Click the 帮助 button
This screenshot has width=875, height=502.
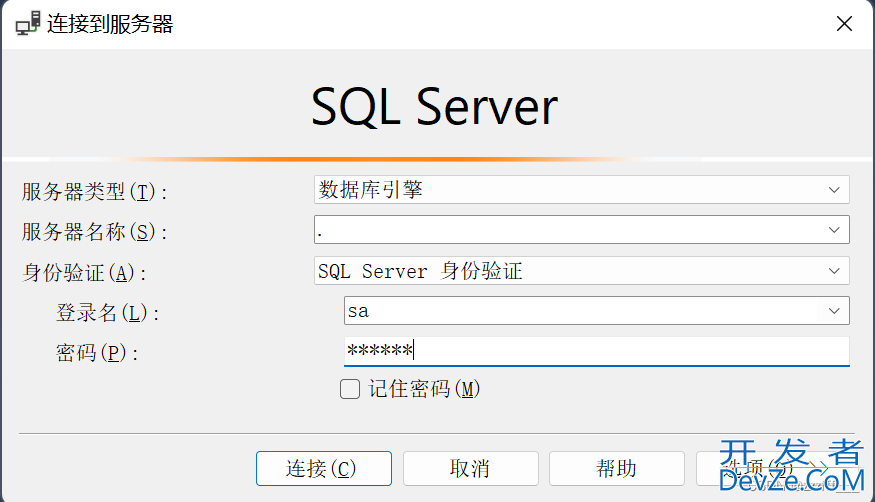[x=617, y=469]
